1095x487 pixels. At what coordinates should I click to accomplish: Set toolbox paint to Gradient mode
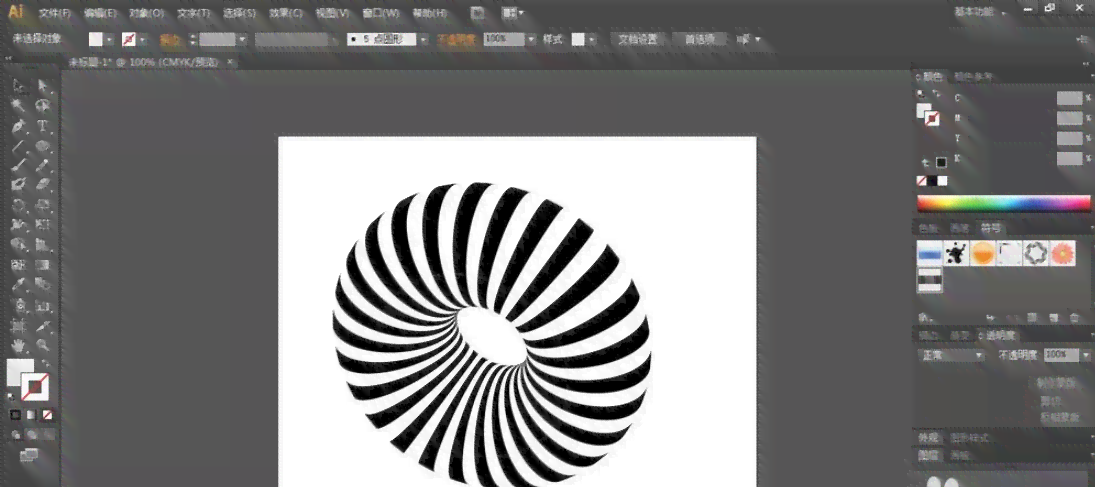click(31, 415)
